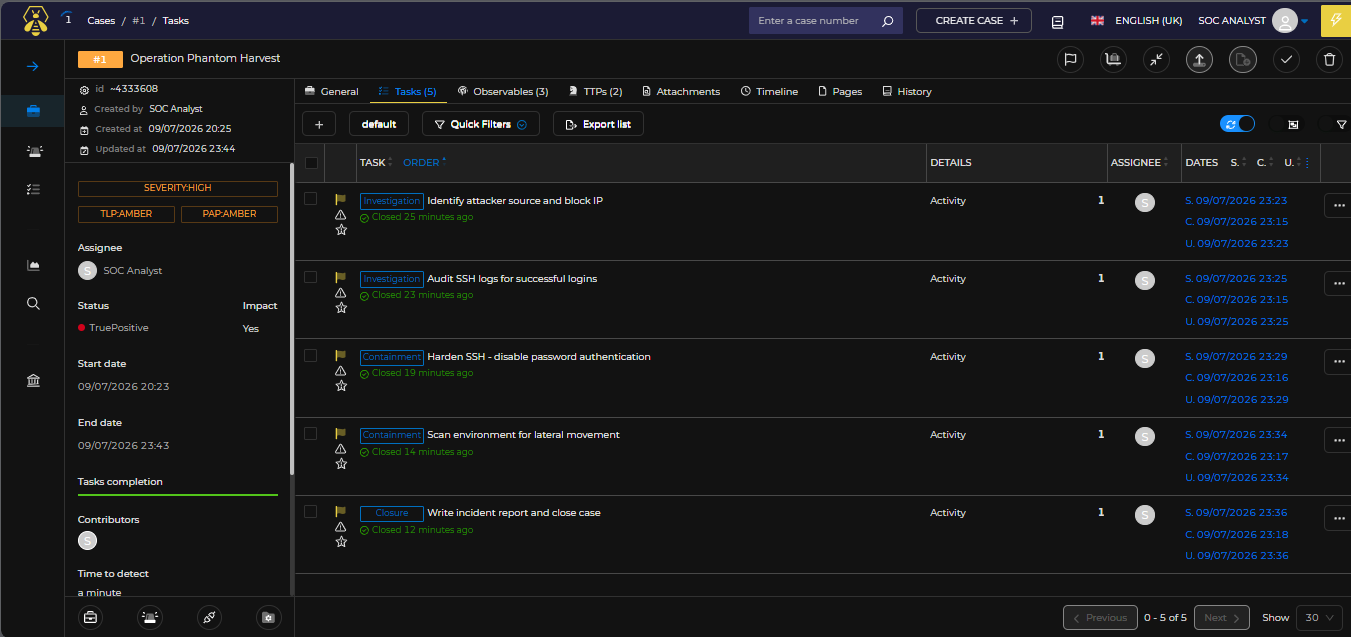Sort by the ASSIGNEE column header
The width and height of the screenshot is (1351, 637).
pyautogui.click(x=1140, y=162)
